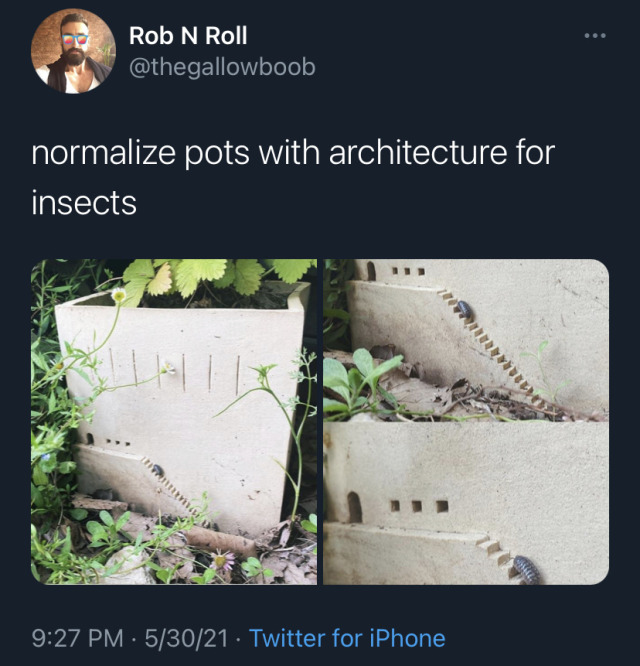Click the white flower near the pot's top-left rim
Viewport: 640px width, 666px height.
(119, 295)
